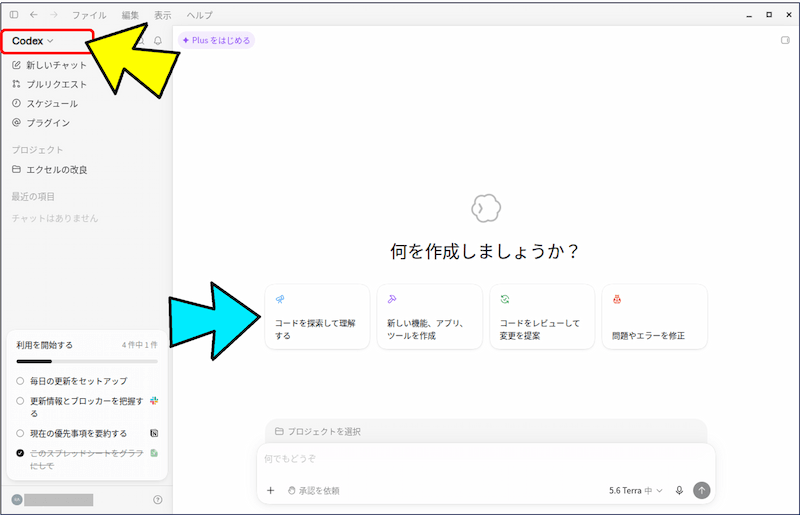Open the 5.6 Terra model dropdown
Image resolution: width=800 pixels, height=515 pixels.
tap(635, 491)
